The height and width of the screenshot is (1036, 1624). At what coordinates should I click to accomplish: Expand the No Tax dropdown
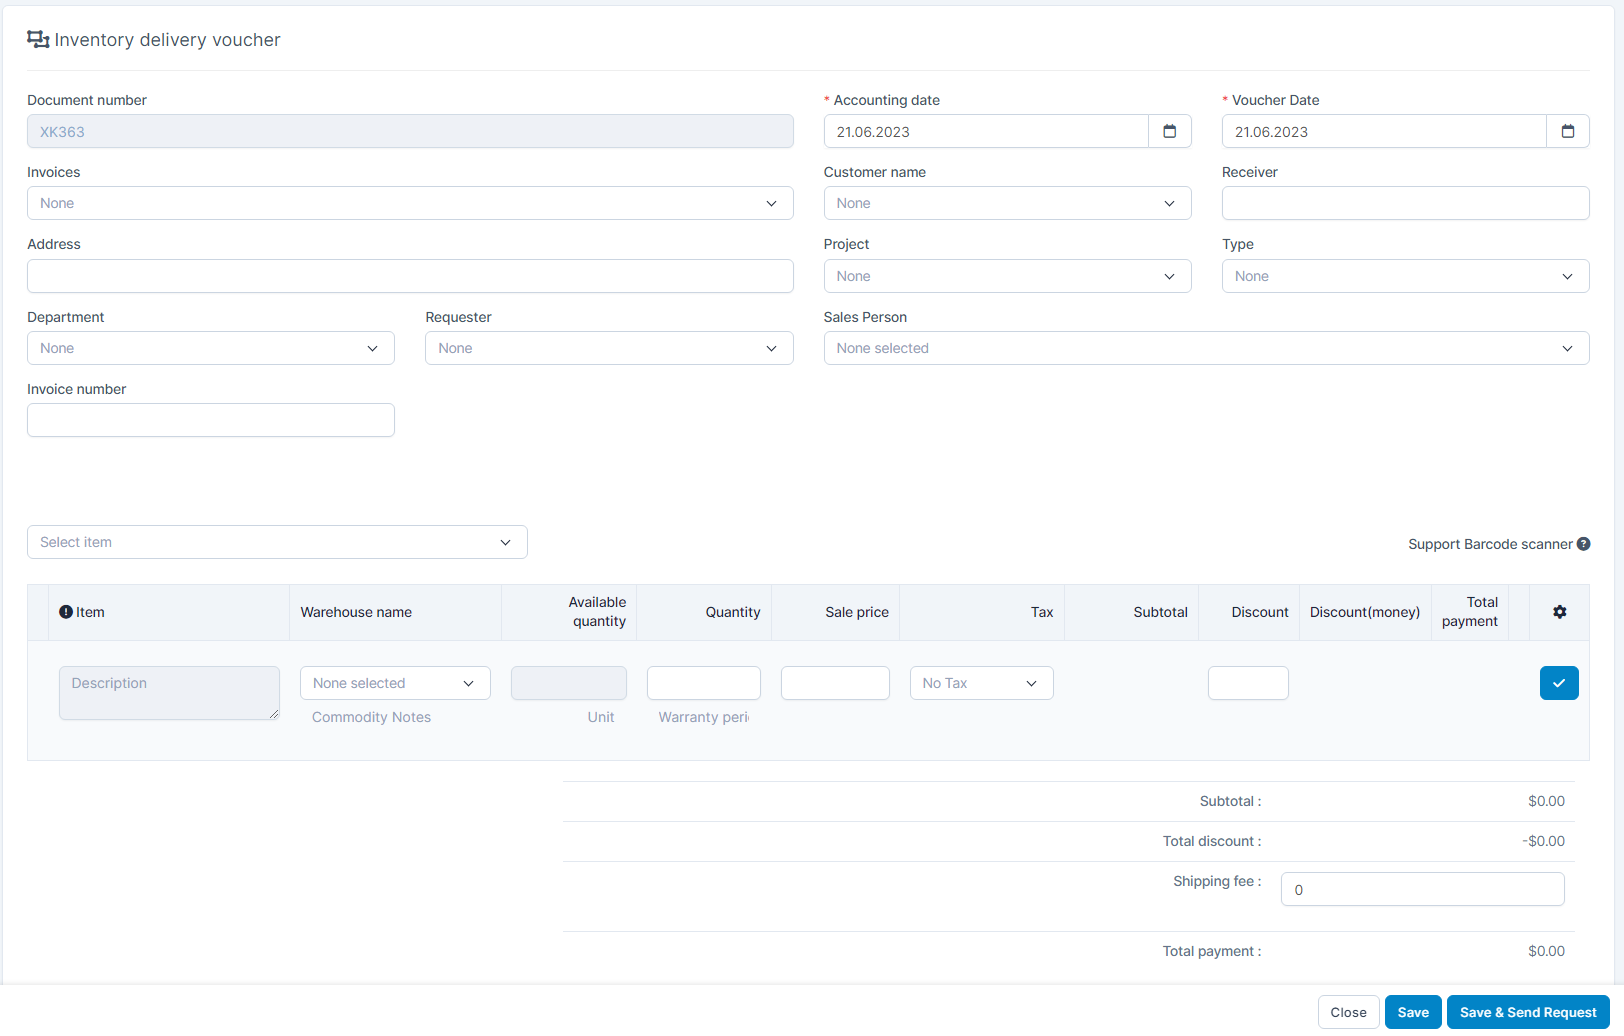coord(980,683)
